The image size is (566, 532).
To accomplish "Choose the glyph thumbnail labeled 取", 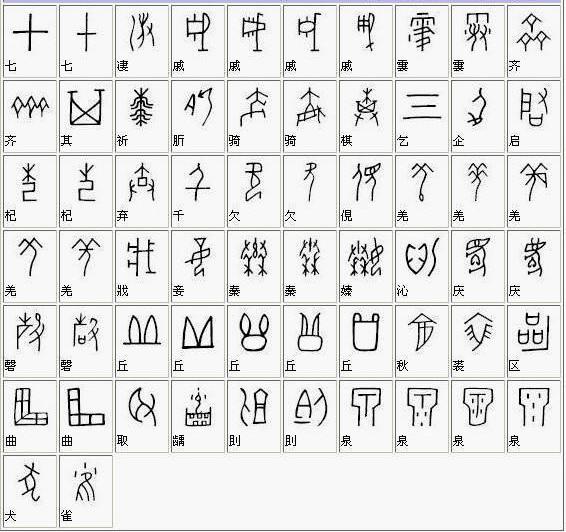I will coord(142,417).
